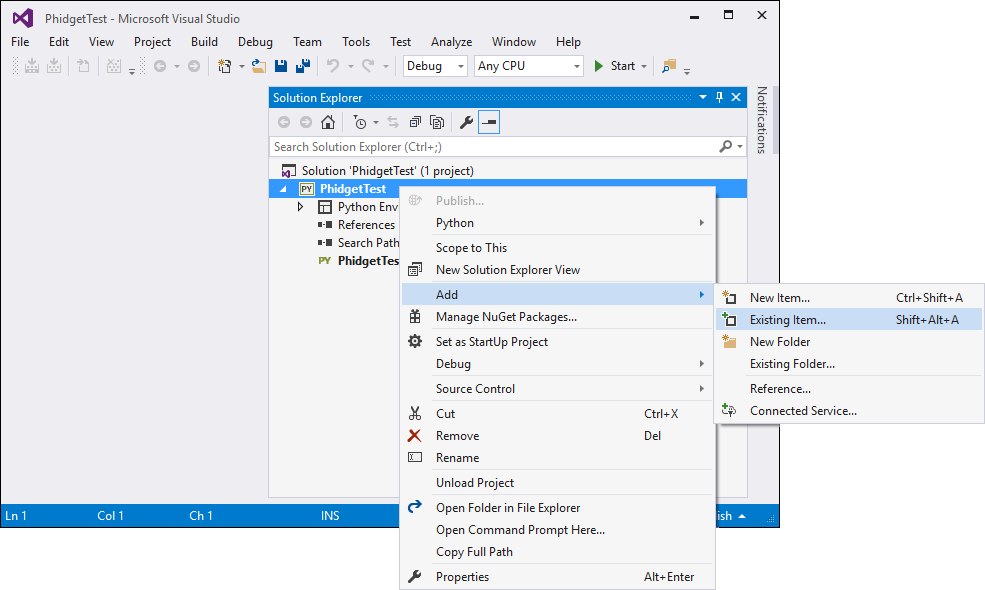Open the Undo history dropdown arrow
Image resolution: width=985 pixels, height=590 pixels.
pyautogui.click(x=351, y=66)
